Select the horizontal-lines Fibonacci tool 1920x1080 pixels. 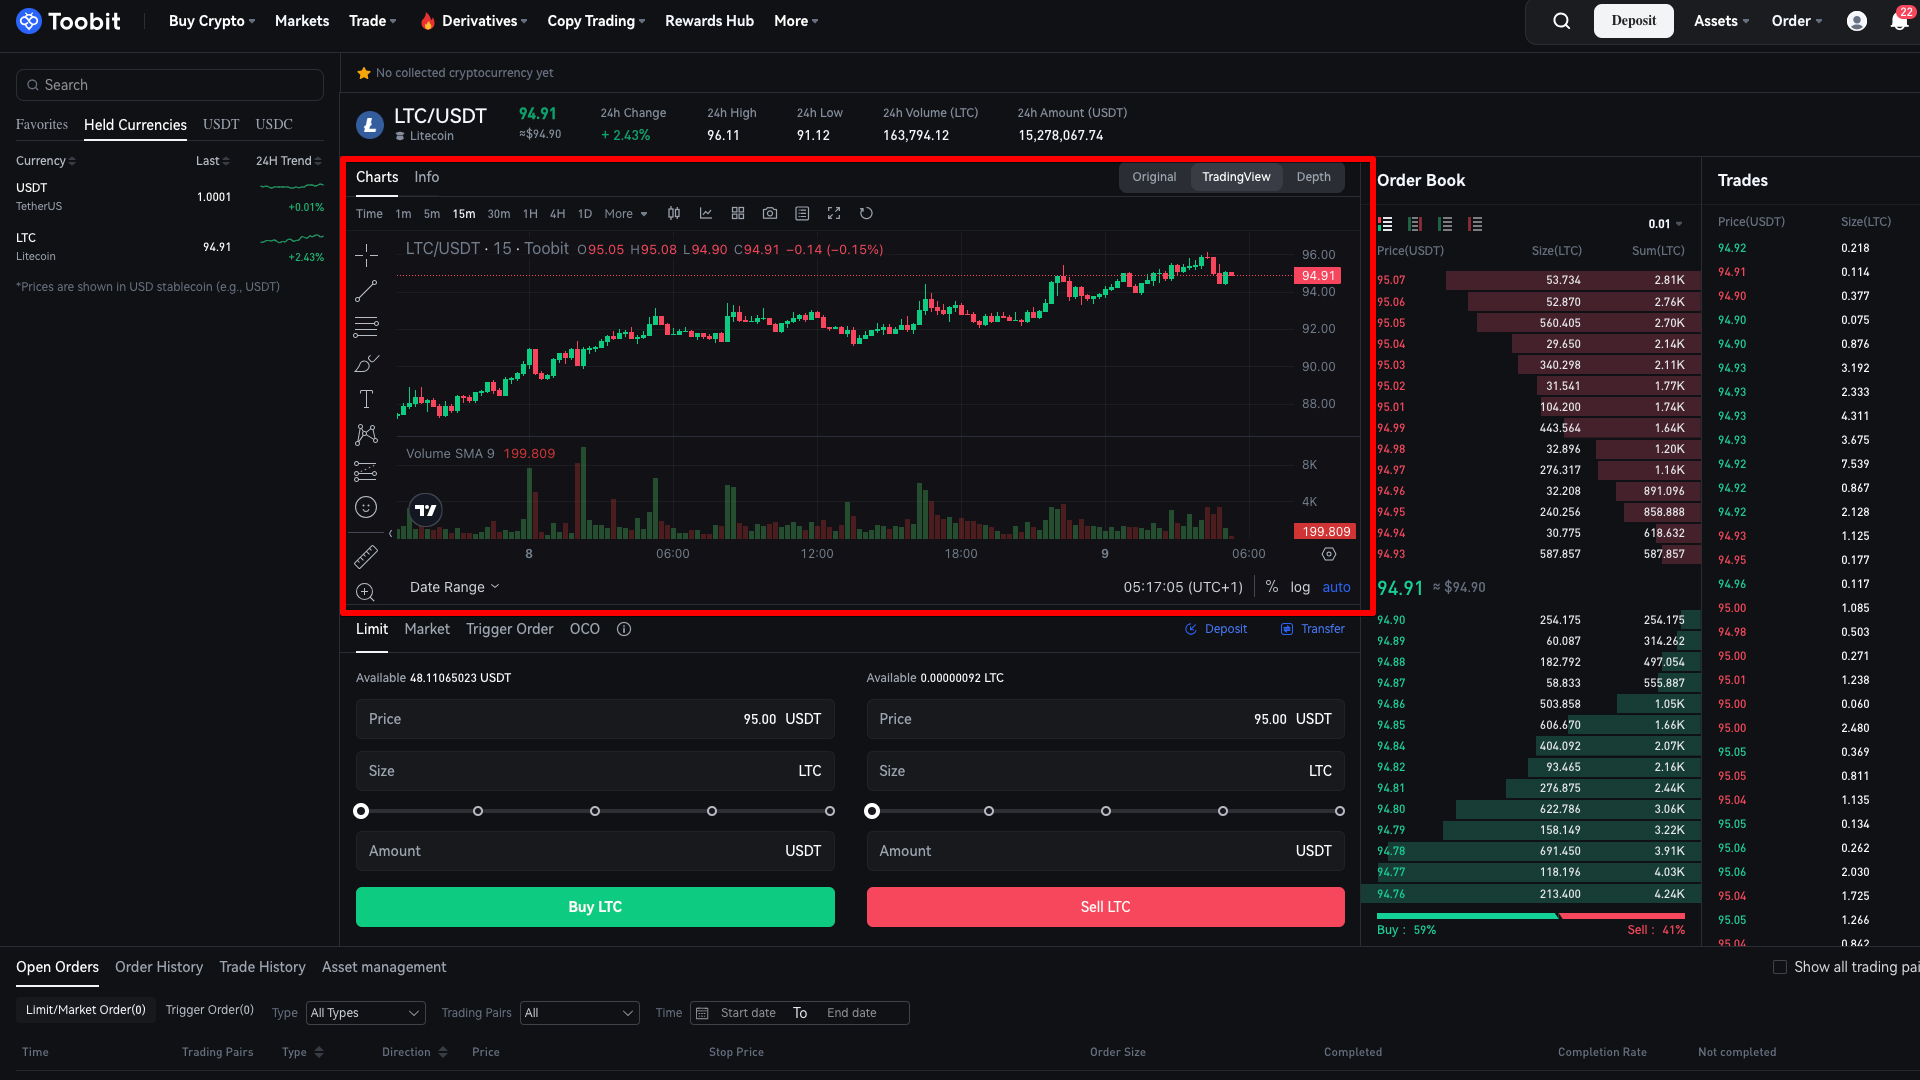tap(366, 327)
